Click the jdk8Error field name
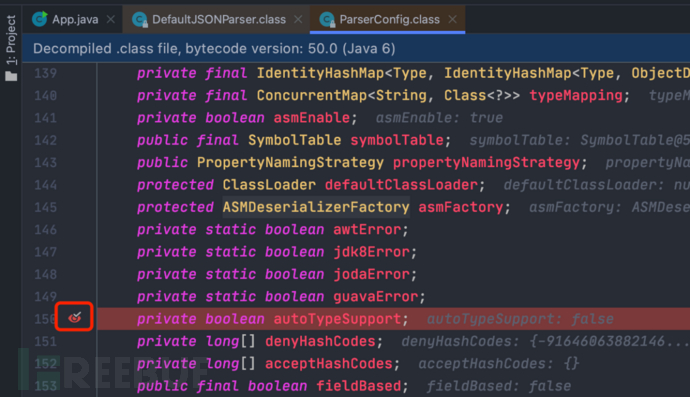Viewport: 690px width, 397px height. tap(371, 252)
